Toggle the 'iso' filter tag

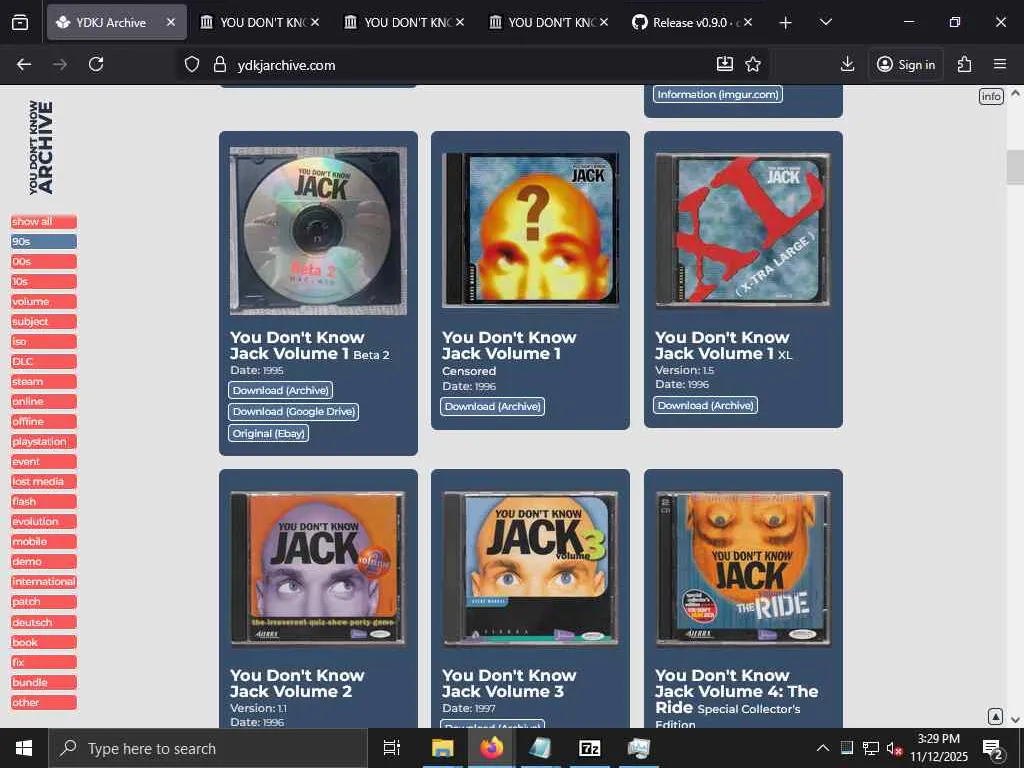44,342
